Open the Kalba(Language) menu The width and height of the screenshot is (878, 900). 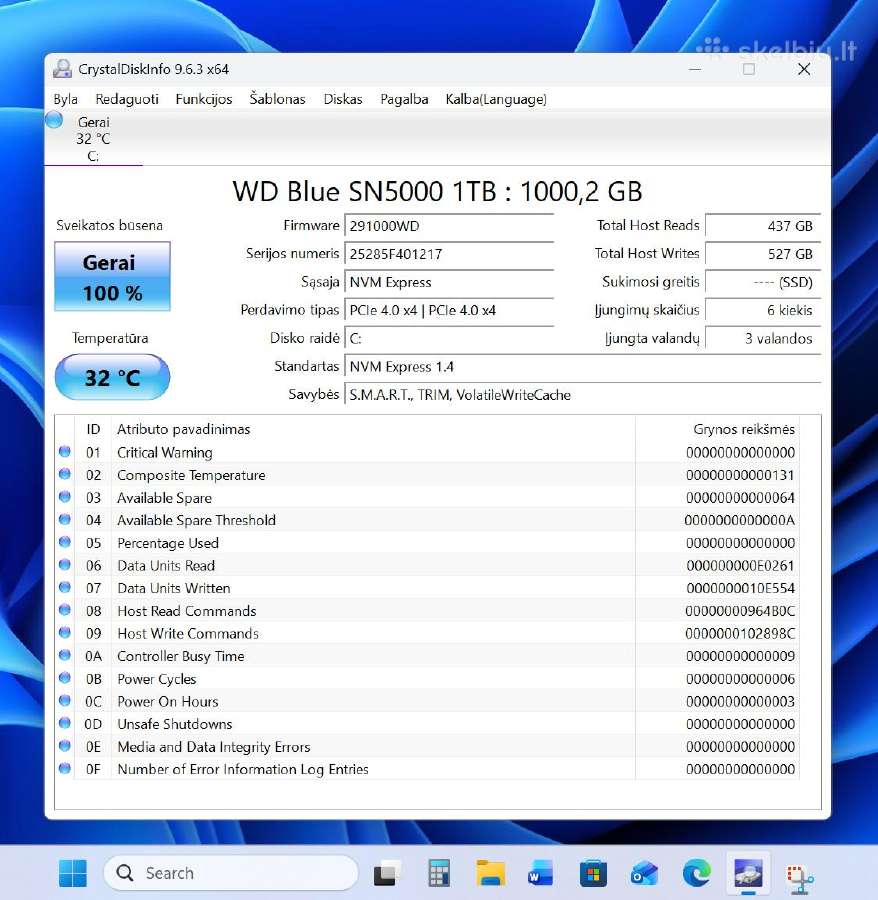tap(496, 99)
